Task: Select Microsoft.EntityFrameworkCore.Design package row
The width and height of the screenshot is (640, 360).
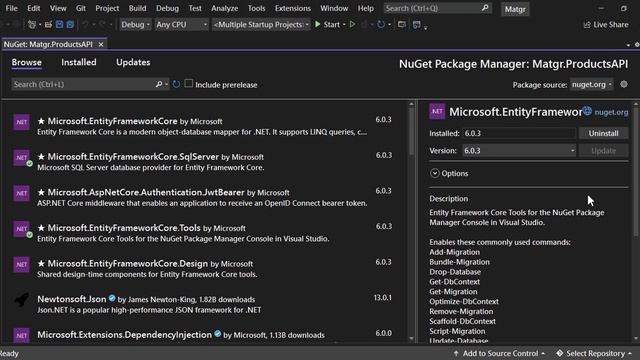Action: tap(203, 269)
